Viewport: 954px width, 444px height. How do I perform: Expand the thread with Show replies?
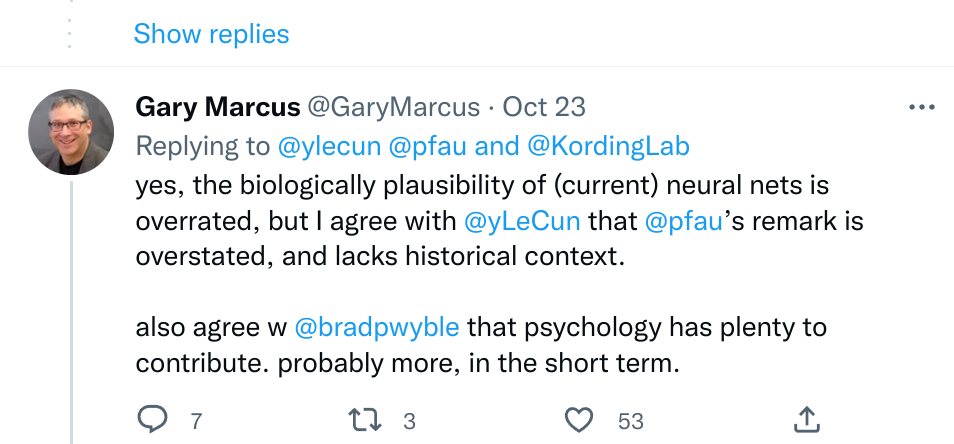click(211, 34)
